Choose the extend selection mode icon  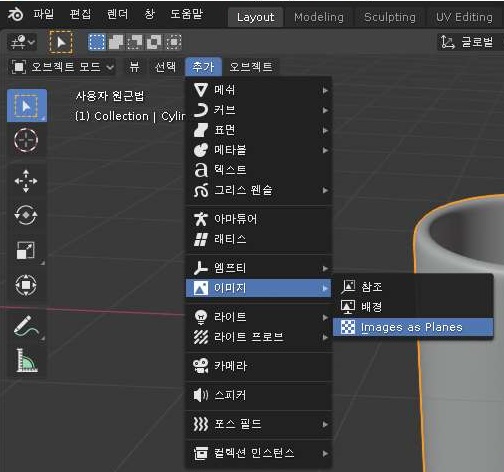[x=116, y=42]
